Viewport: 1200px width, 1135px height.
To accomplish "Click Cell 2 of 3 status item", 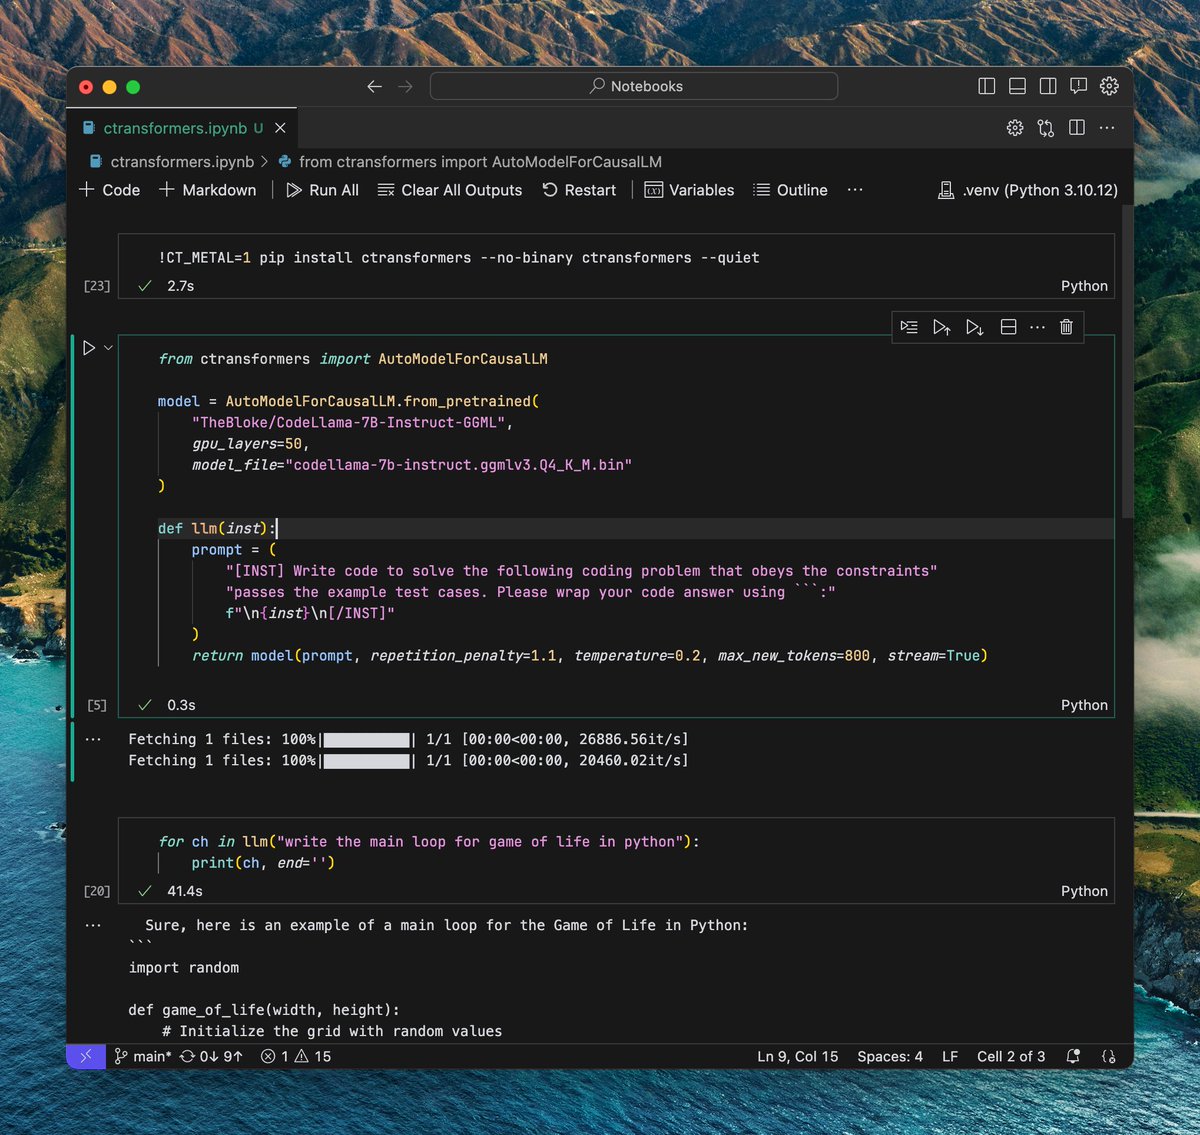I will tap(1011, 1056).
